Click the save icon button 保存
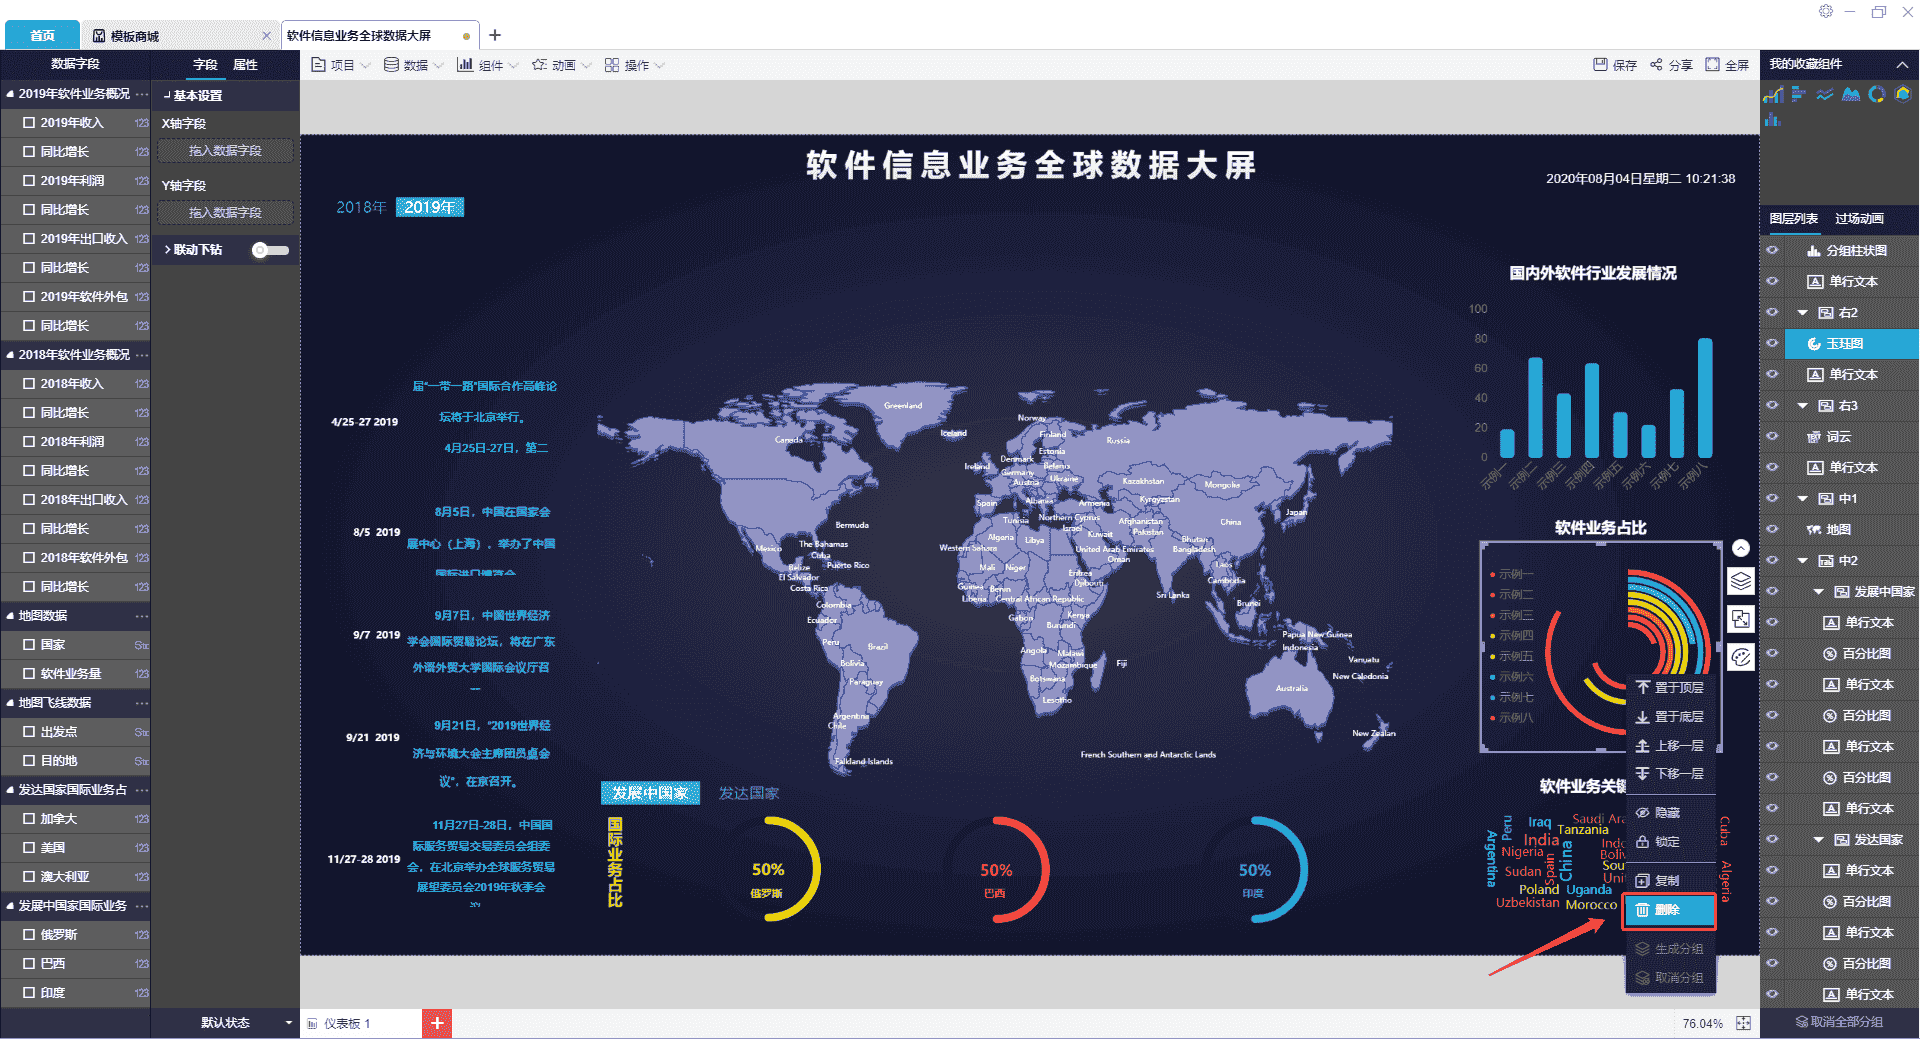The width and height of the screenshot is (1920, 1039). 1615,65
